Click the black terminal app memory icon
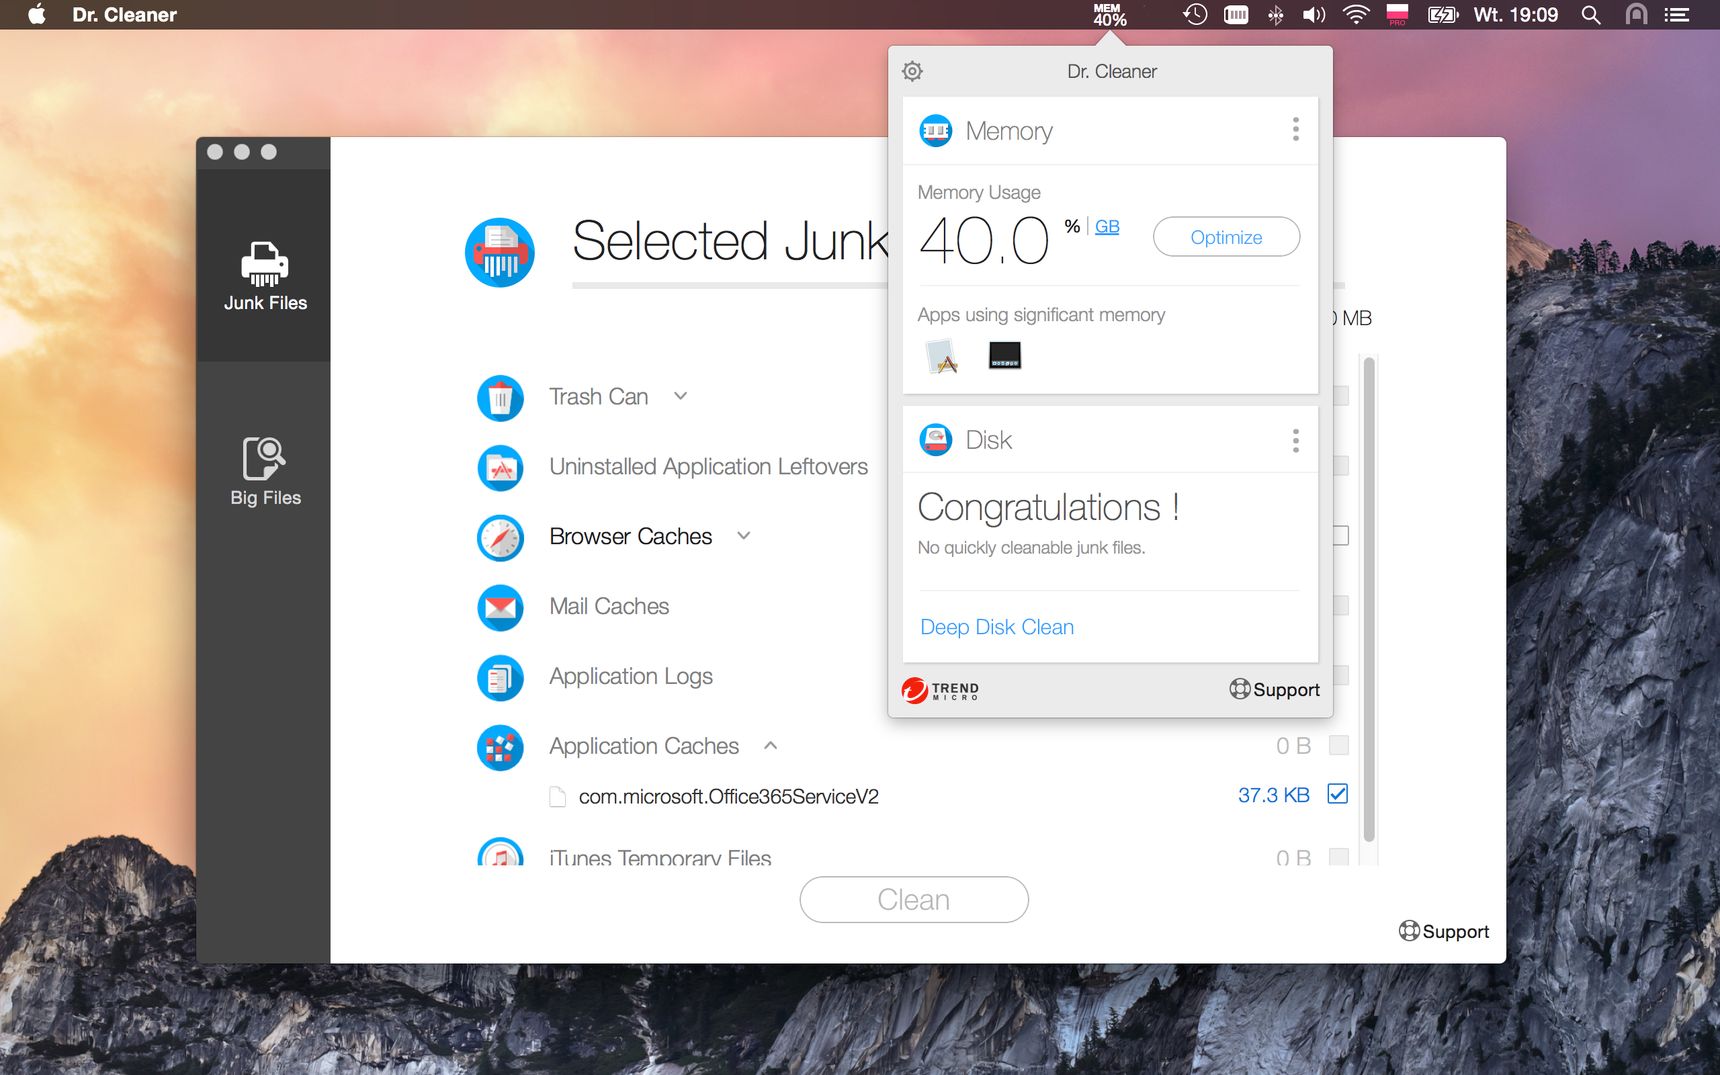 1005,355
